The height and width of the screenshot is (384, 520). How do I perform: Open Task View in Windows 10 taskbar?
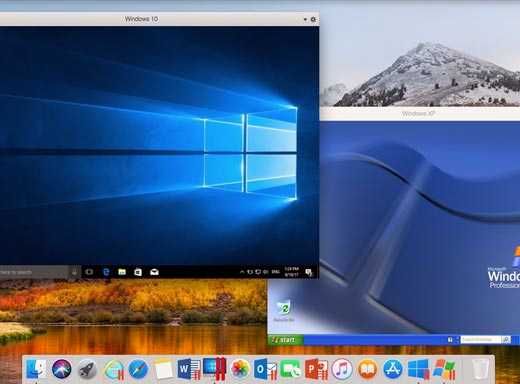click(89, 272)
